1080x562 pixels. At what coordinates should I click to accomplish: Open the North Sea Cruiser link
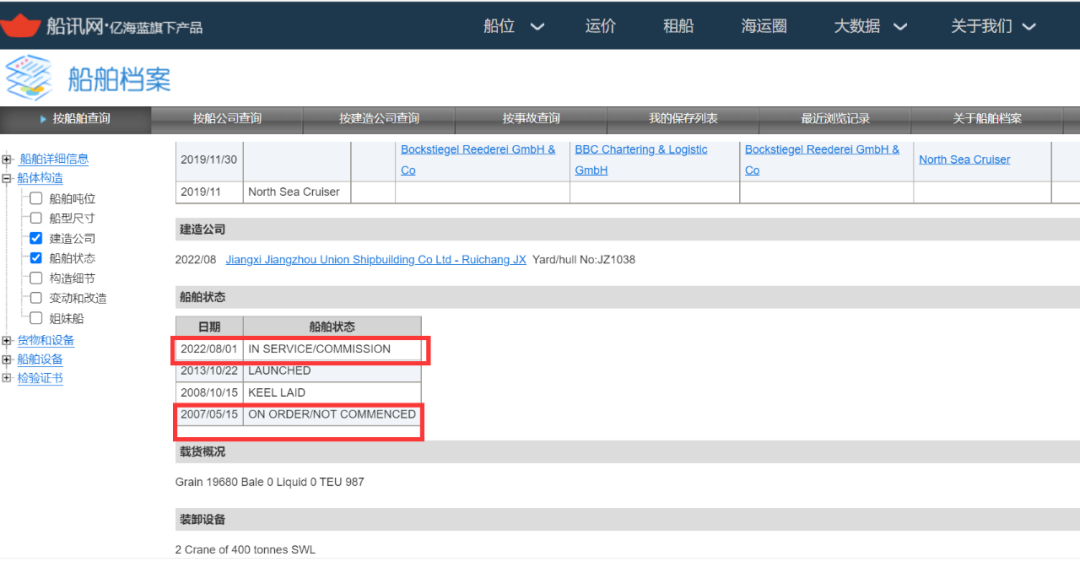point(964,160)
